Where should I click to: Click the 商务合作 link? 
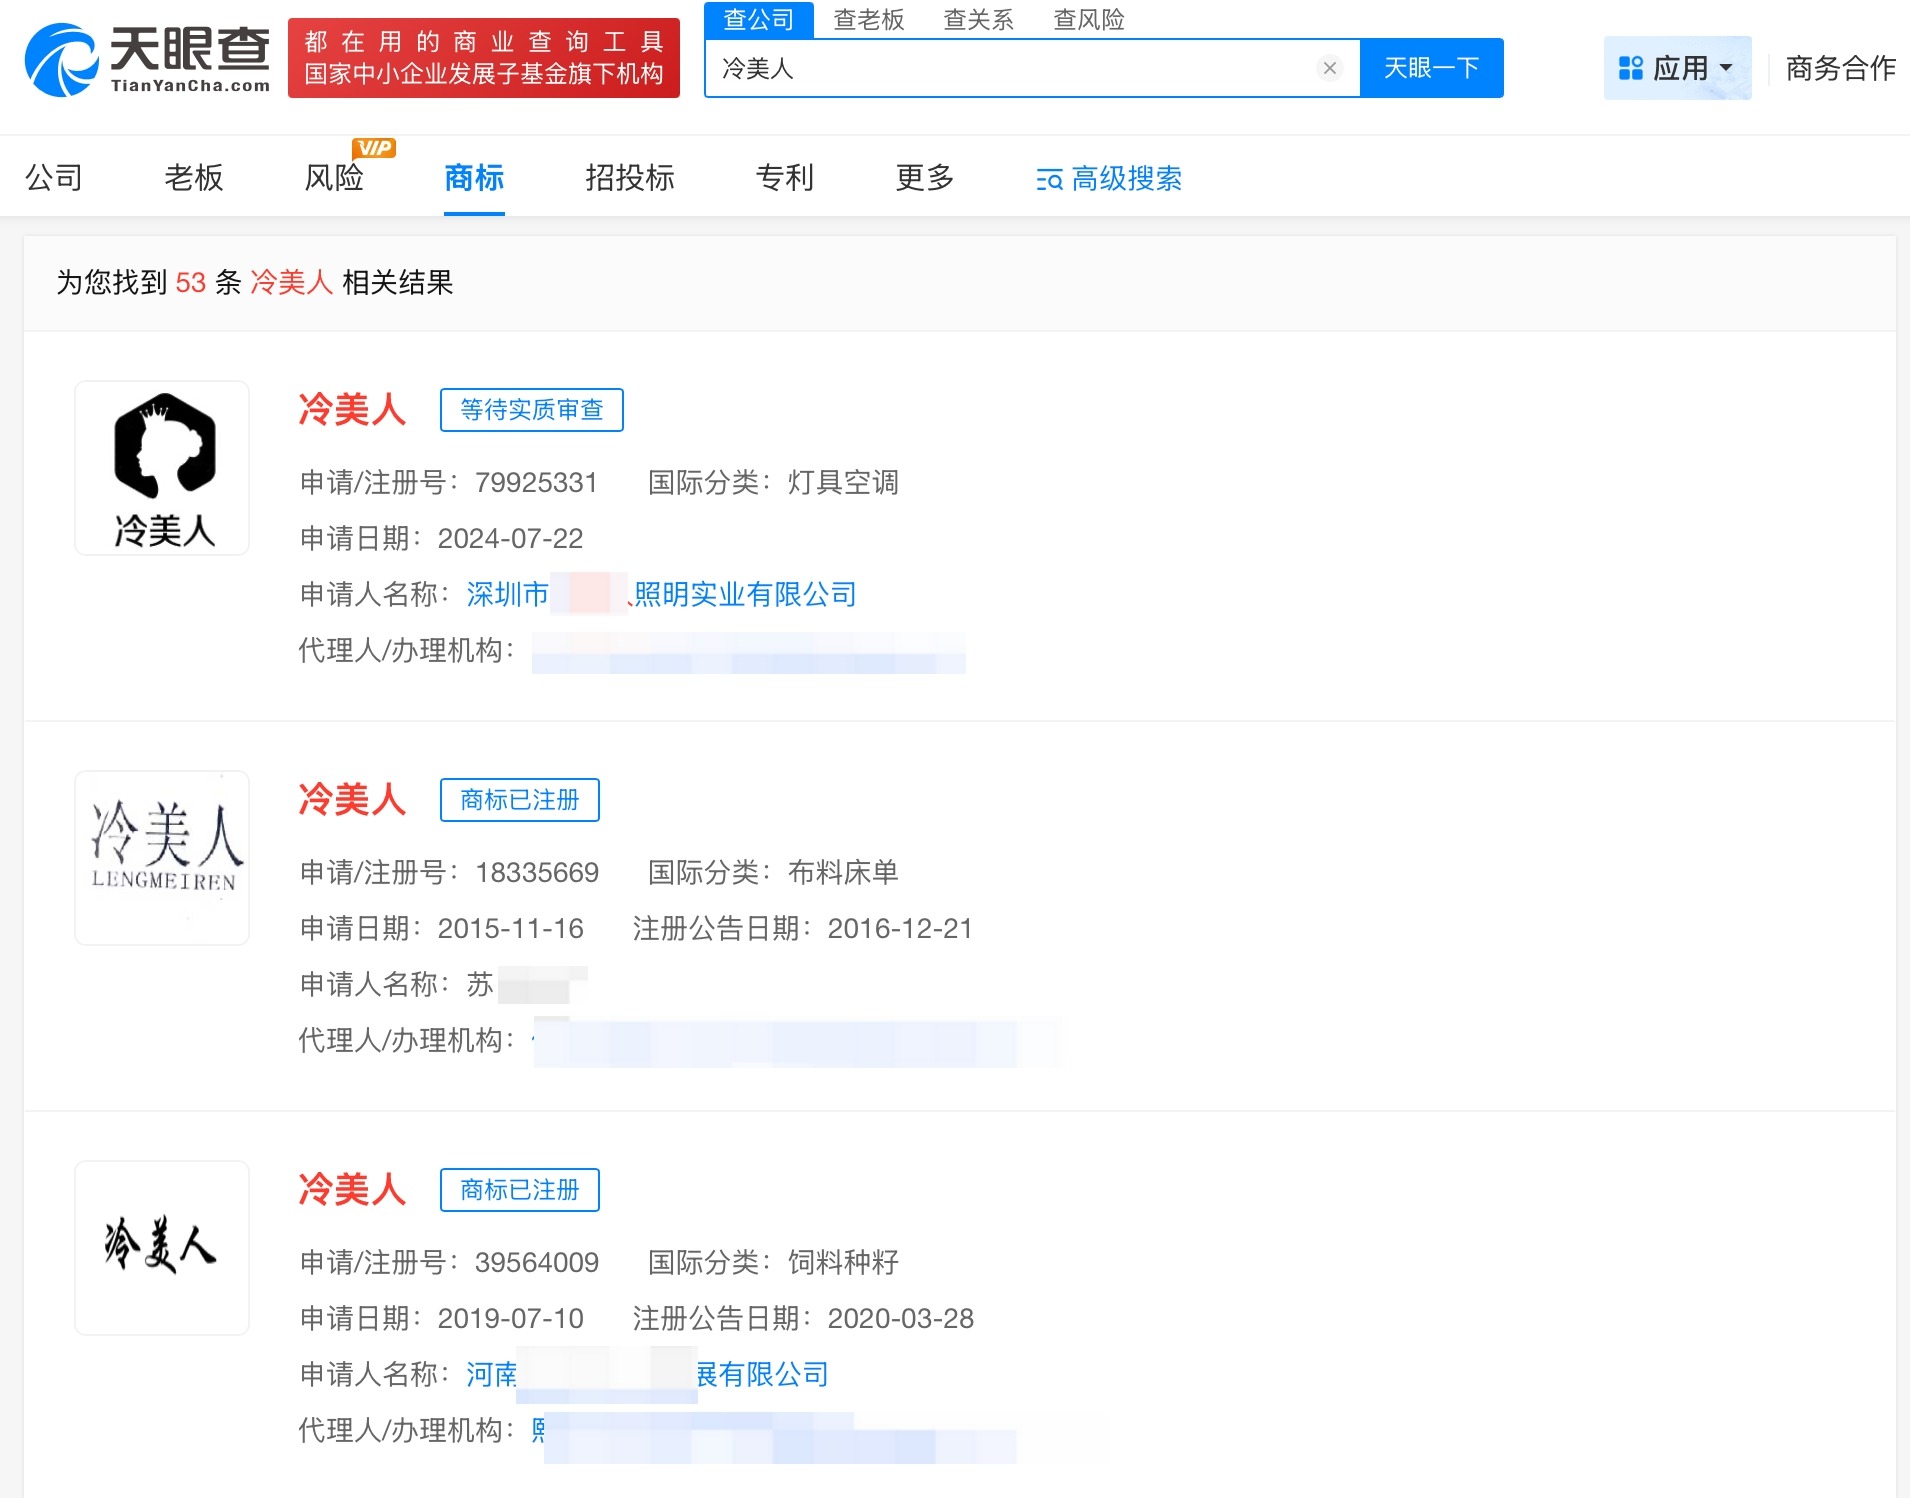click(1840, 66)
